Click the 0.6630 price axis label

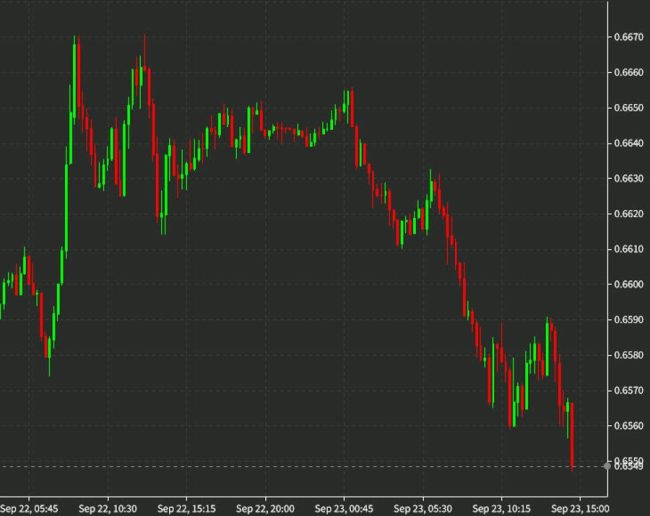point(626,178)
